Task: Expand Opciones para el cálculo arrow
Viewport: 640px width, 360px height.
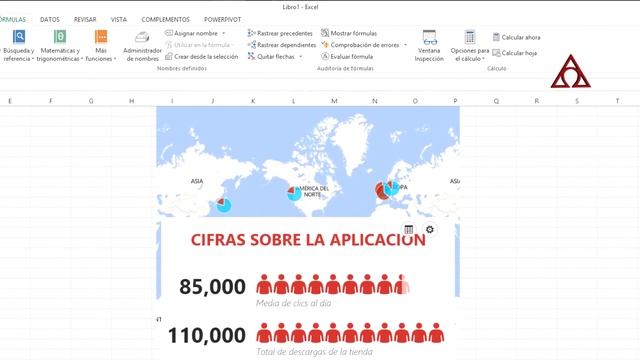Action: (484, 59)
